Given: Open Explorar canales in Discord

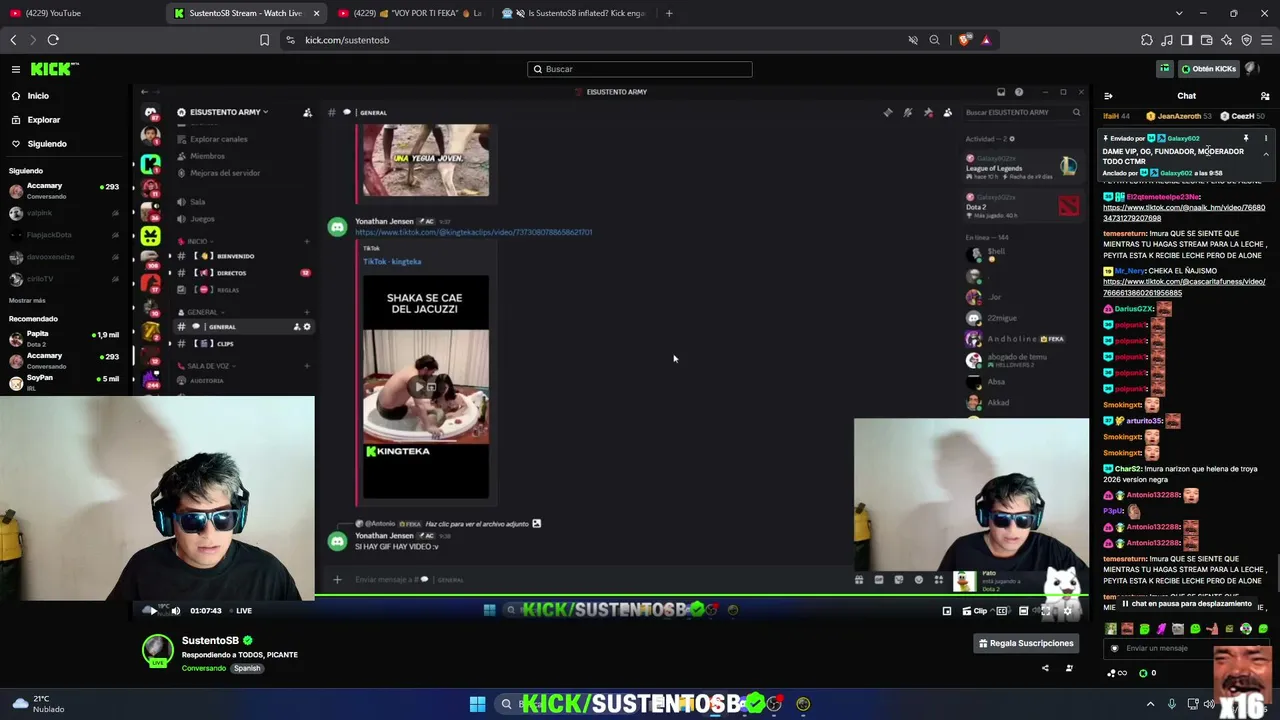Looking at the screenshot, I should point(213,139).
